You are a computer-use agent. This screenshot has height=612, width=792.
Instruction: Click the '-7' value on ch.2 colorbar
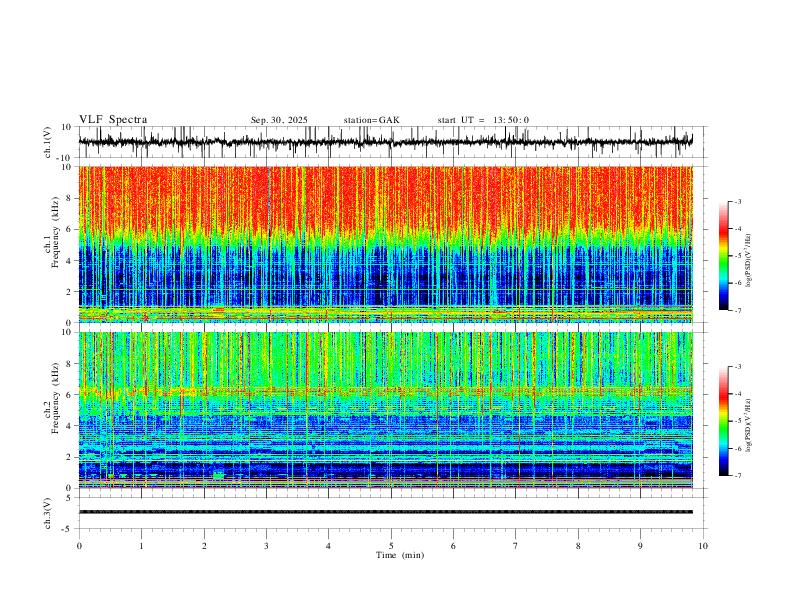(x=737, y=476)
